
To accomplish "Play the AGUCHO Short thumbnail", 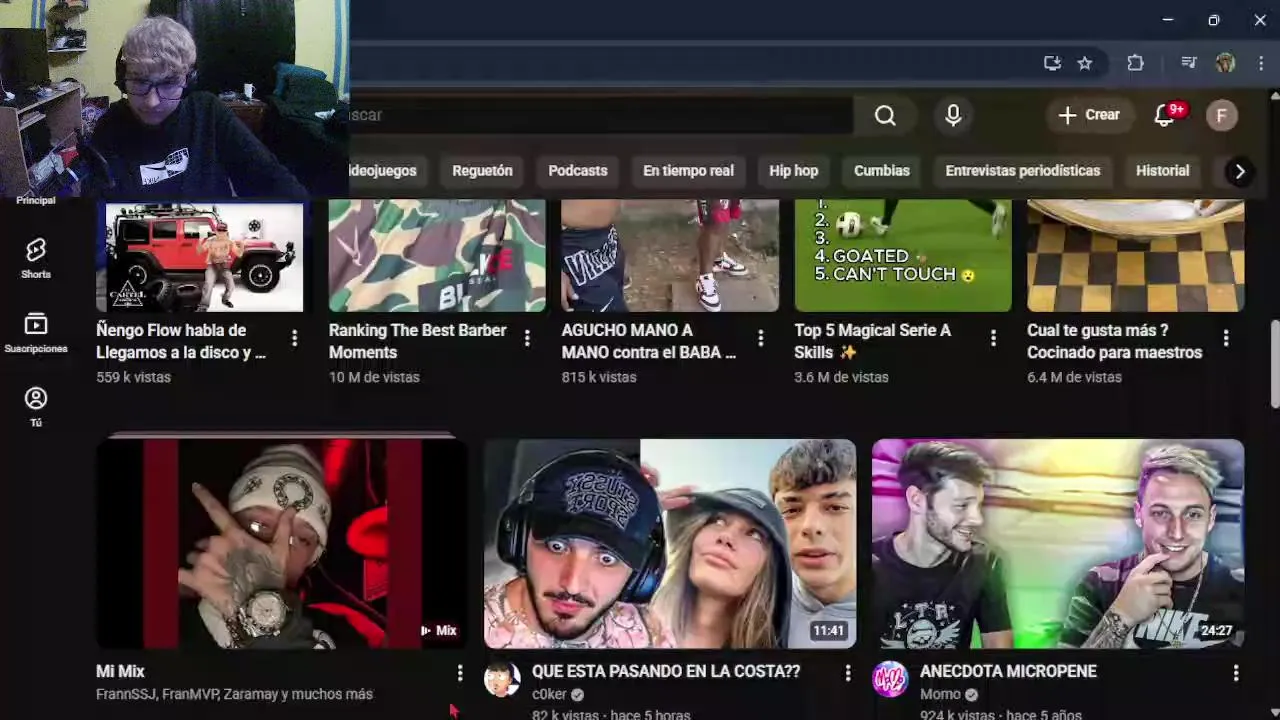I will point(670,256).
